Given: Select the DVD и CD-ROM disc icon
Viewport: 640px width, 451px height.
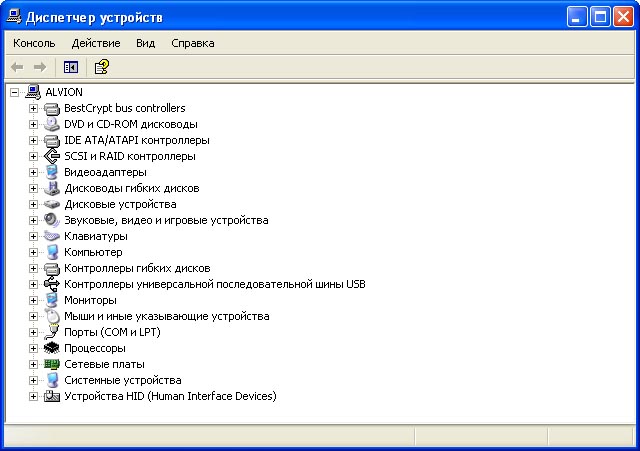Looking at the screenshot, I should click(52, 124).
